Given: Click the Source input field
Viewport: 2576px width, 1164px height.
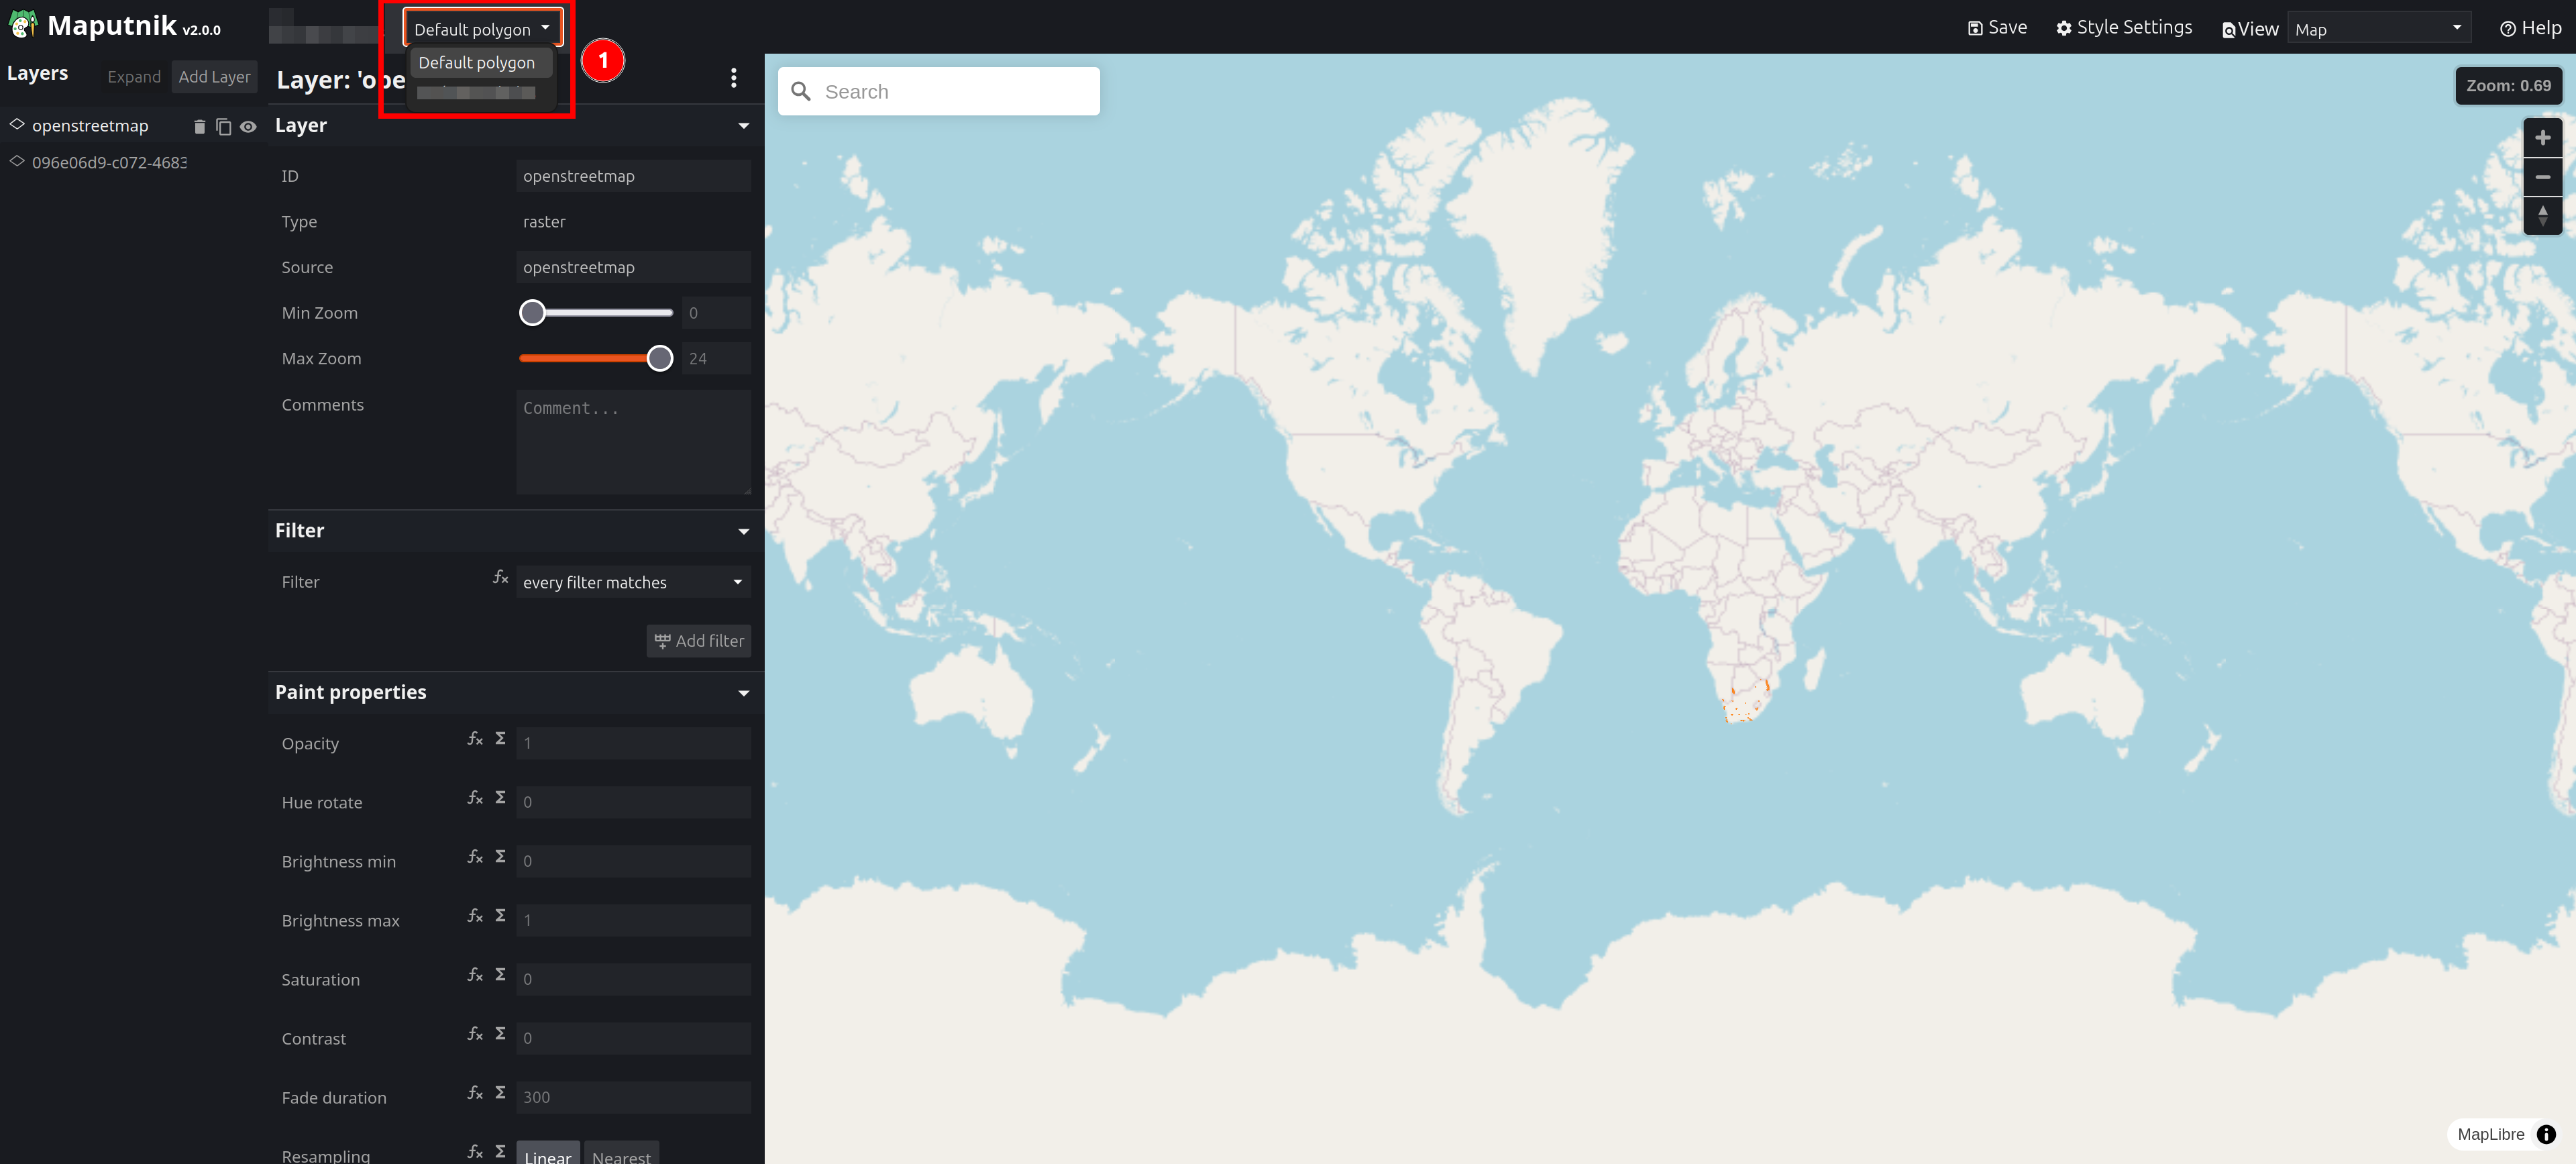Looking at the screenshot, I should pyautogui.click(x=633, y=267).
